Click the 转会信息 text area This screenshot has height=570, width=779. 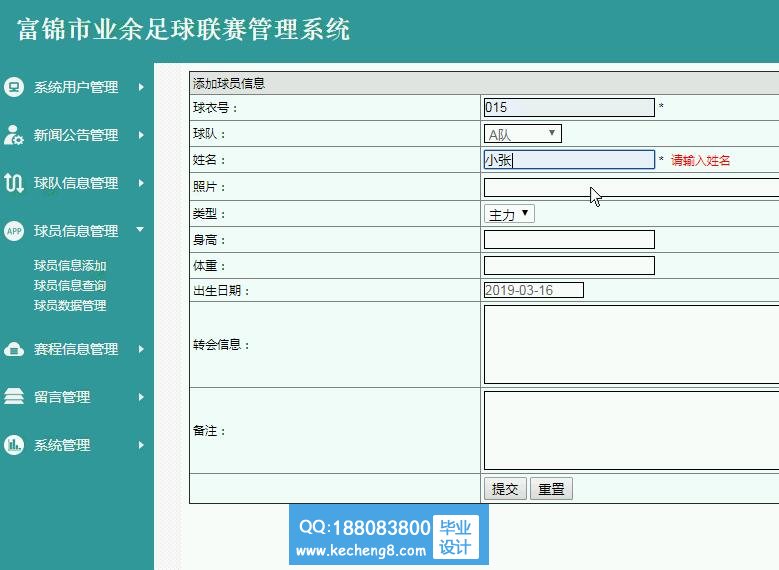point(631,344)
